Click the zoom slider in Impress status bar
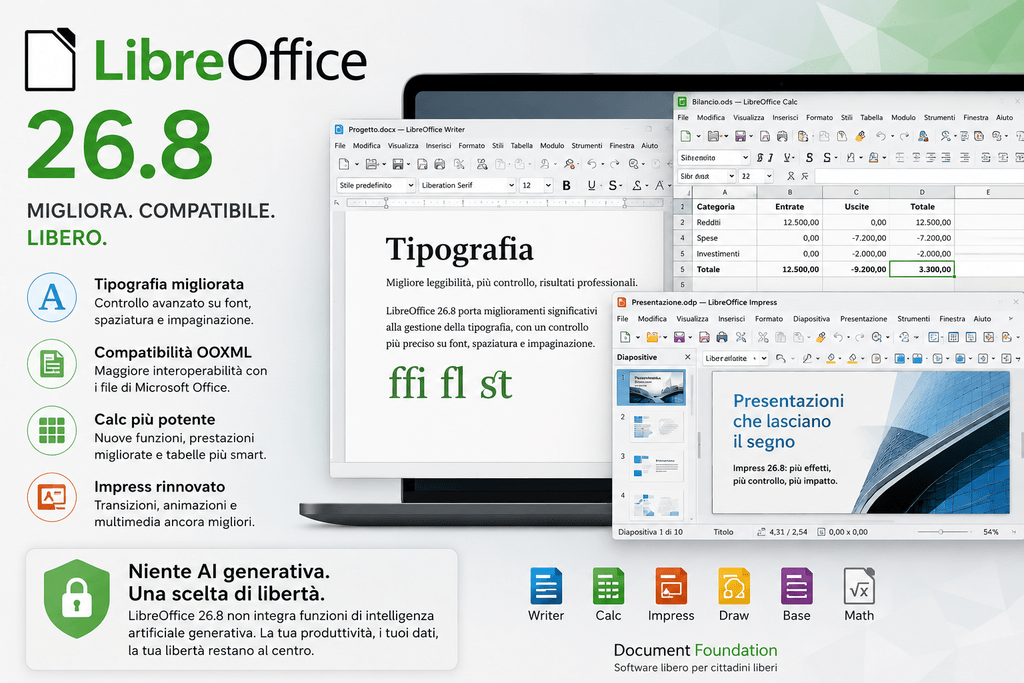Image resolution: width=1024 pixels, height=683 pixels. pyautogui.click(x=941, y=532)
